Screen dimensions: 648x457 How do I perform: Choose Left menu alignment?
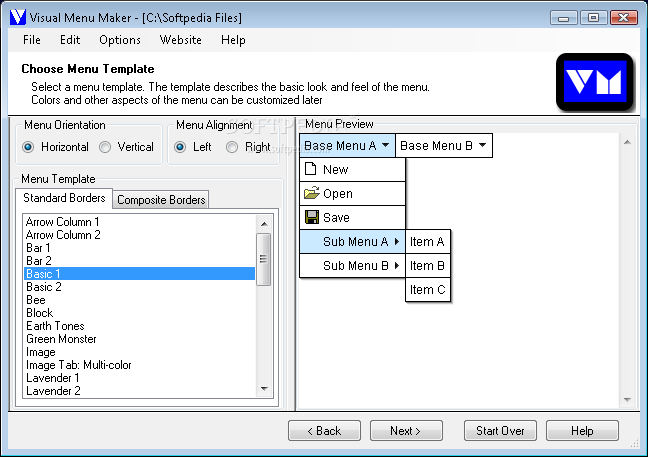tap(180, 147)
